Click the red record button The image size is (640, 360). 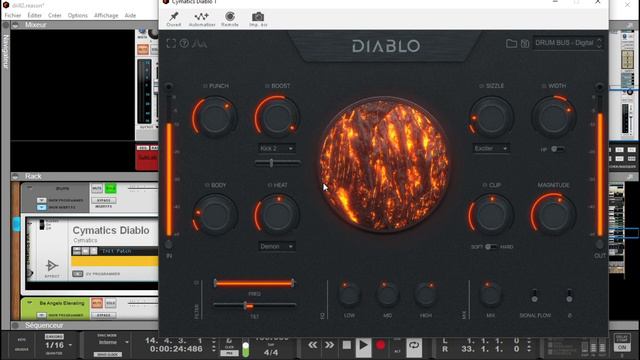click(380, 345)
